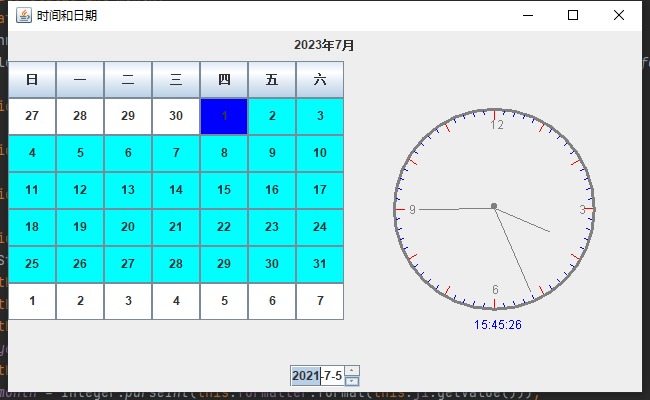650x400 pixels.
Task: Select cyan day 5 cell
Action: tap(80, 153)
